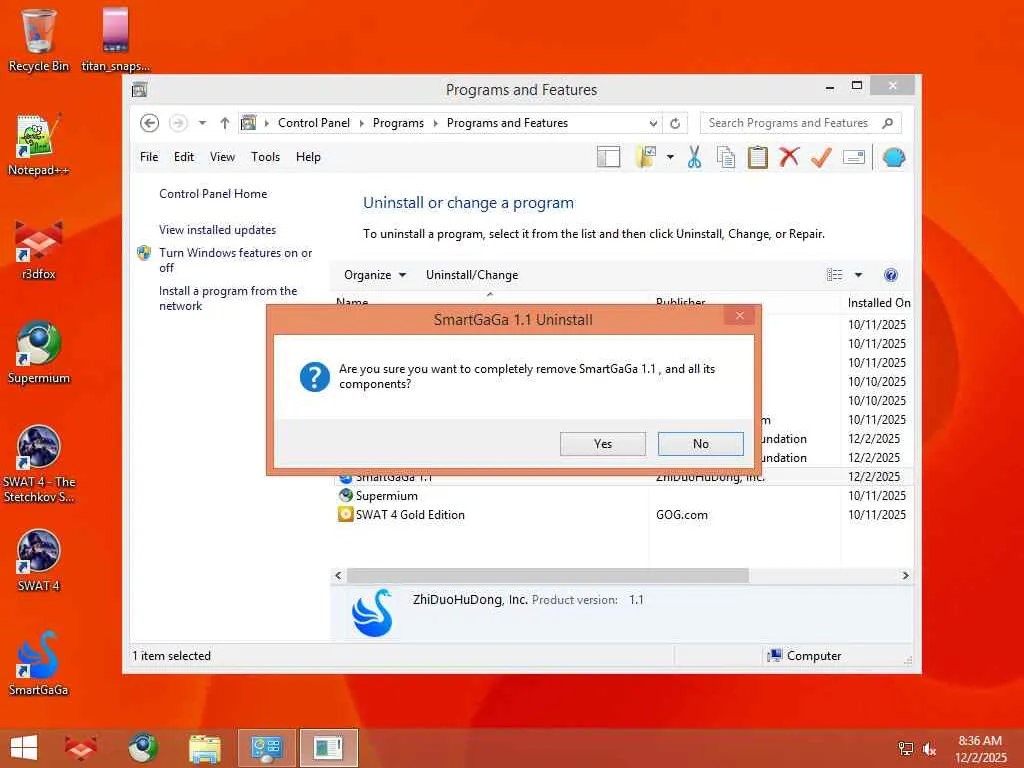Expand the Organize dropdown

pyautogui.click(x=375, y=275)
